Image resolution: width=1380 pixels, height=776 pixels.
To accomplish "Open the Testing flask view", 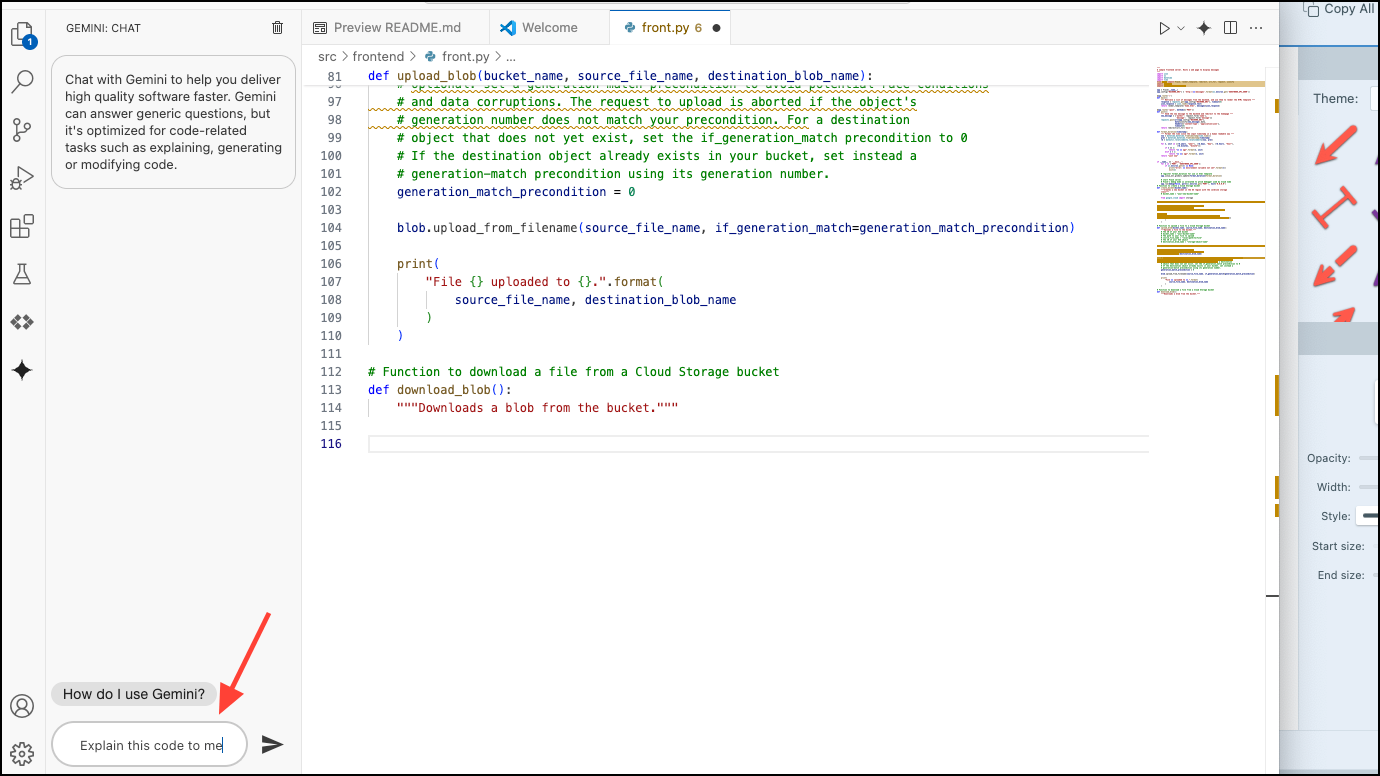I will [x=22, y=274].
